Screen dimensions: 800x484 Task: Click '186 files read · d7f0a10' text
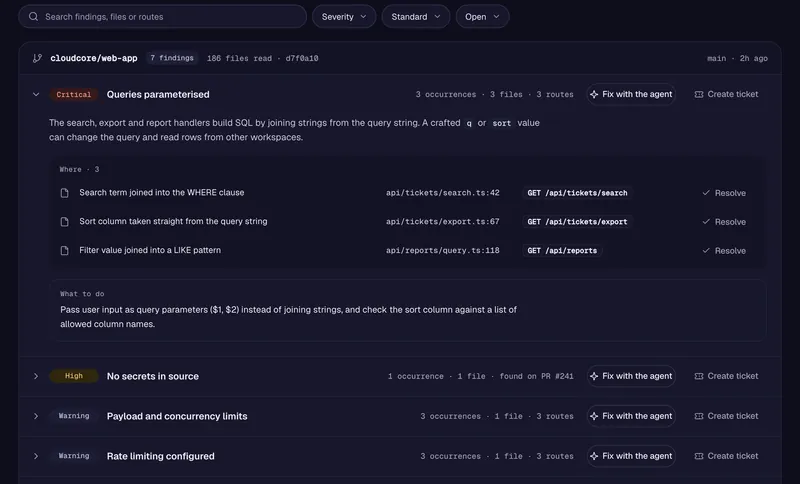point(263,58)
